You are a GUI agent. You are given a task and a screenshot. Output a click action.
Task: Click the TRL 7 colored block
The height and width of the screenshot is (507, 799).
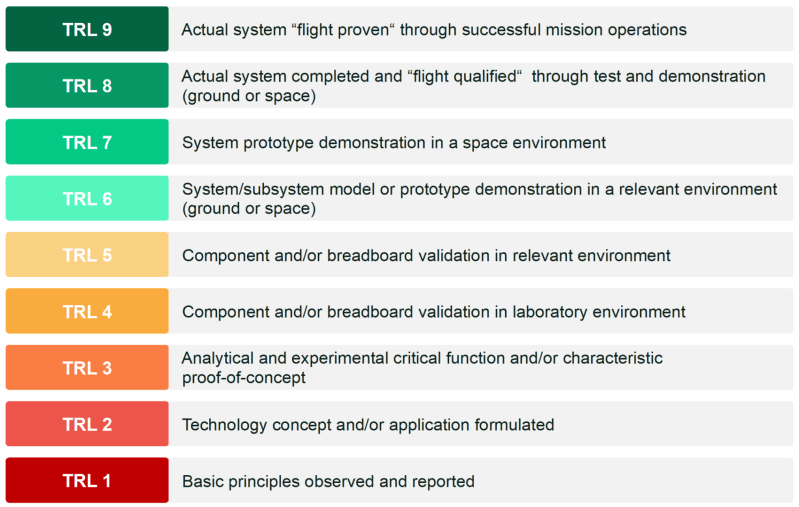pos(87,142)
